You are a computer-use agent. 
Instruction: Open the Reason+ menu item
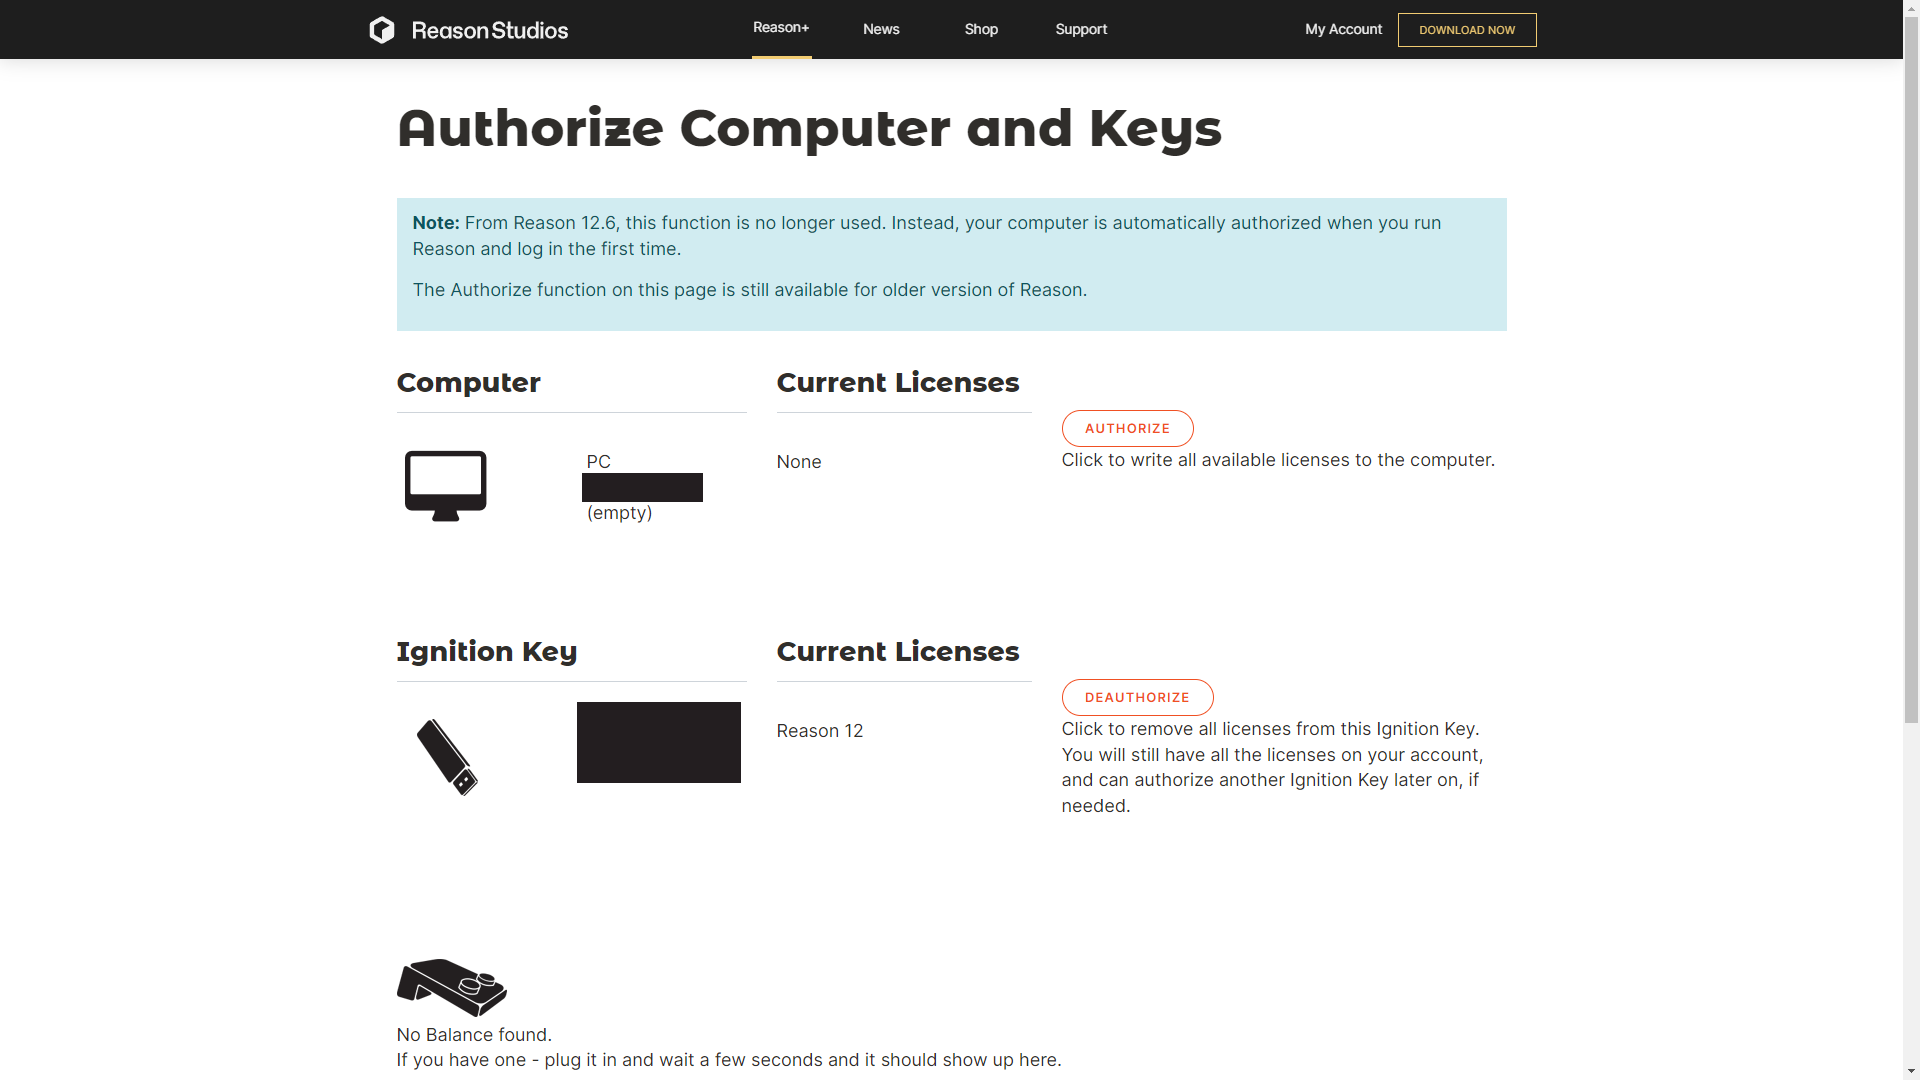781,28
